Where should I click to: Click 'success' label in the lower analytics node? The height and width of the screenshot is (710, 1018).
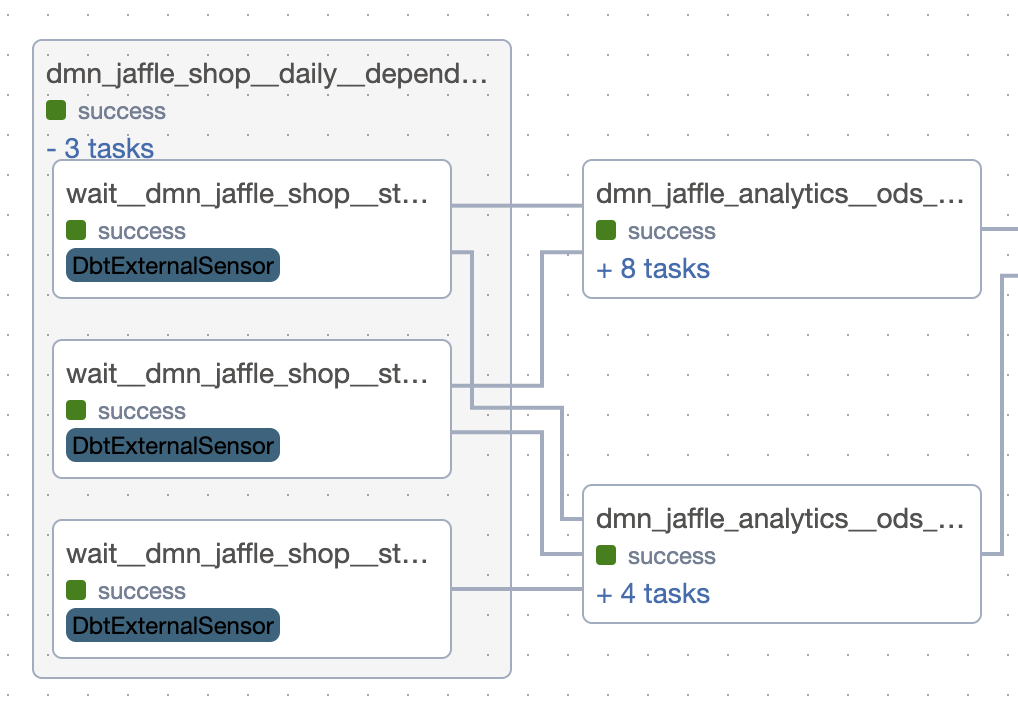671,556
